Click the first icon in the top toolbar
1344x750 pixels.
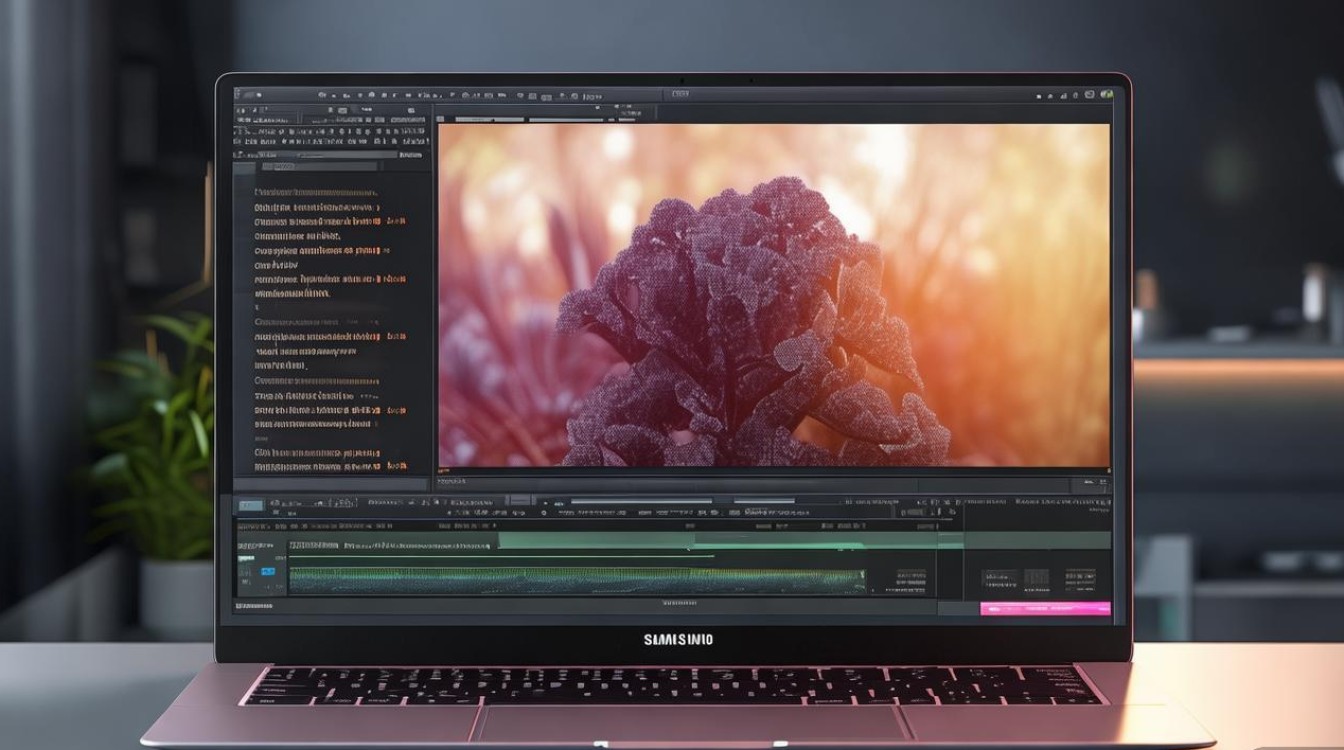(x=323, y=95)
